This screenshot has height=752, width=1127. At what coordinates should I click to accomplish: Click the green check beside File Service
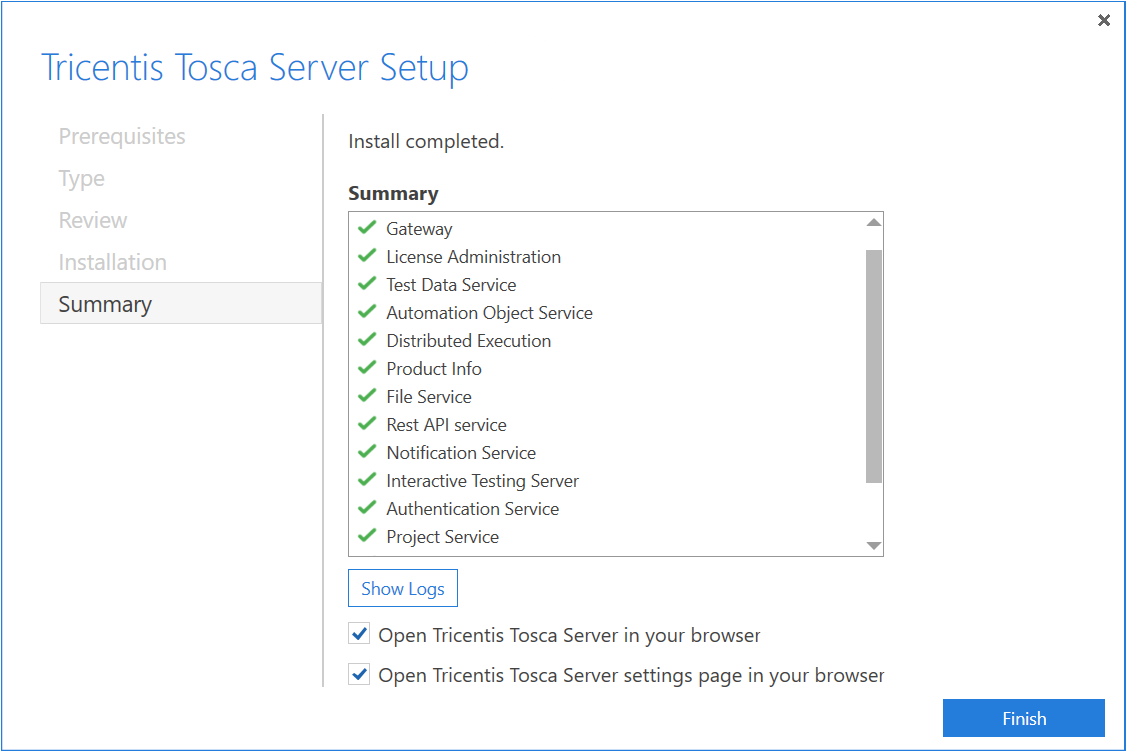coord(367,396)
